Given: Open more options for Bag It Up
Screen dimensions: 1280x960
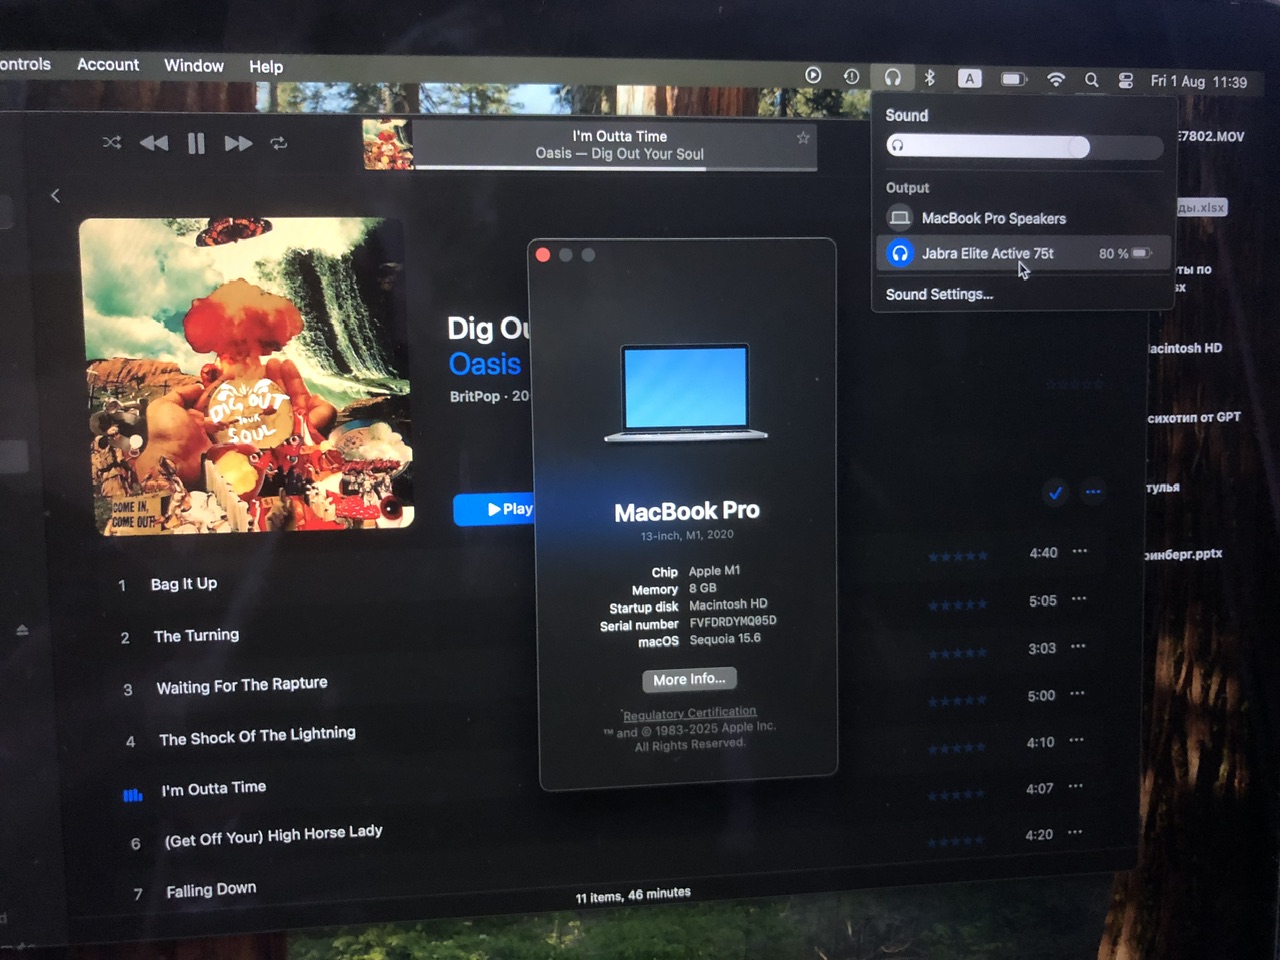Looking at the screenshot, I should click(1080, 552).
